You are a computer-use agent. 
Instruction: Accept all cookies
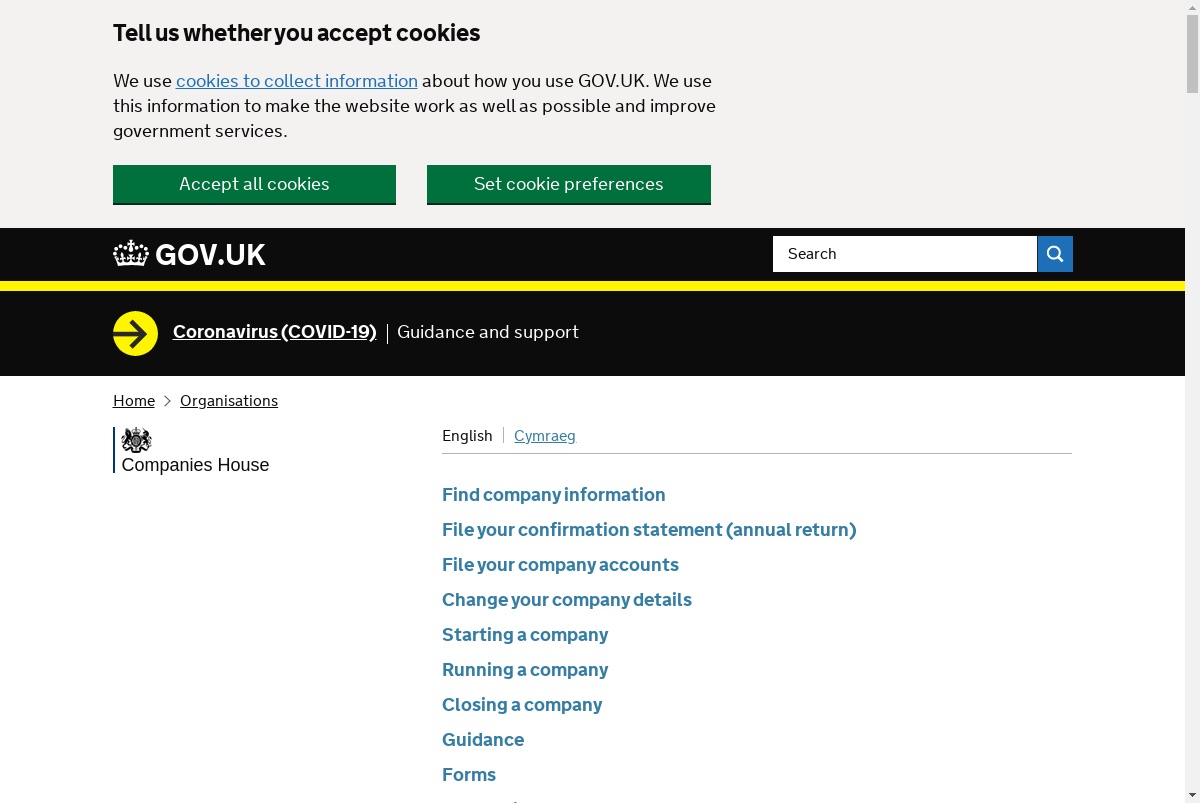tap(254, 184)
